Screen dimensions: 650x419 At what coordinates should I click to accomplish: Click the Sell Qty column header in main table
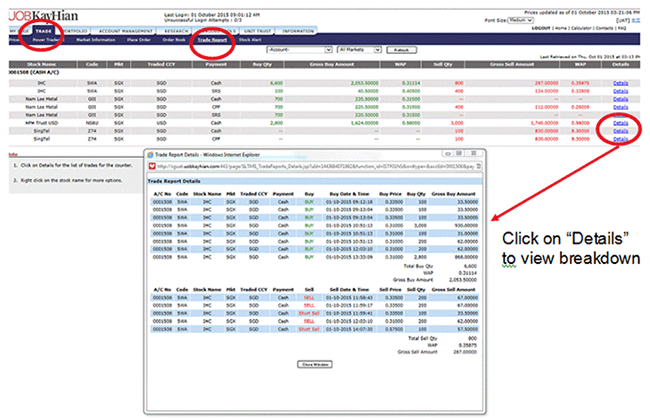[442, 64]
